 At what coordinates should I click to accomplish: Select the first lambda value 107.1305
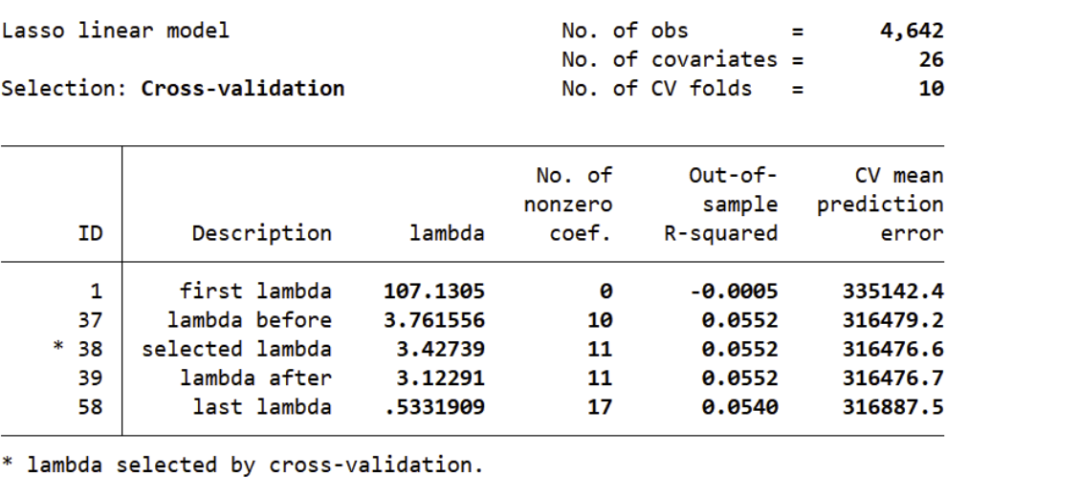tap(434, 291)
